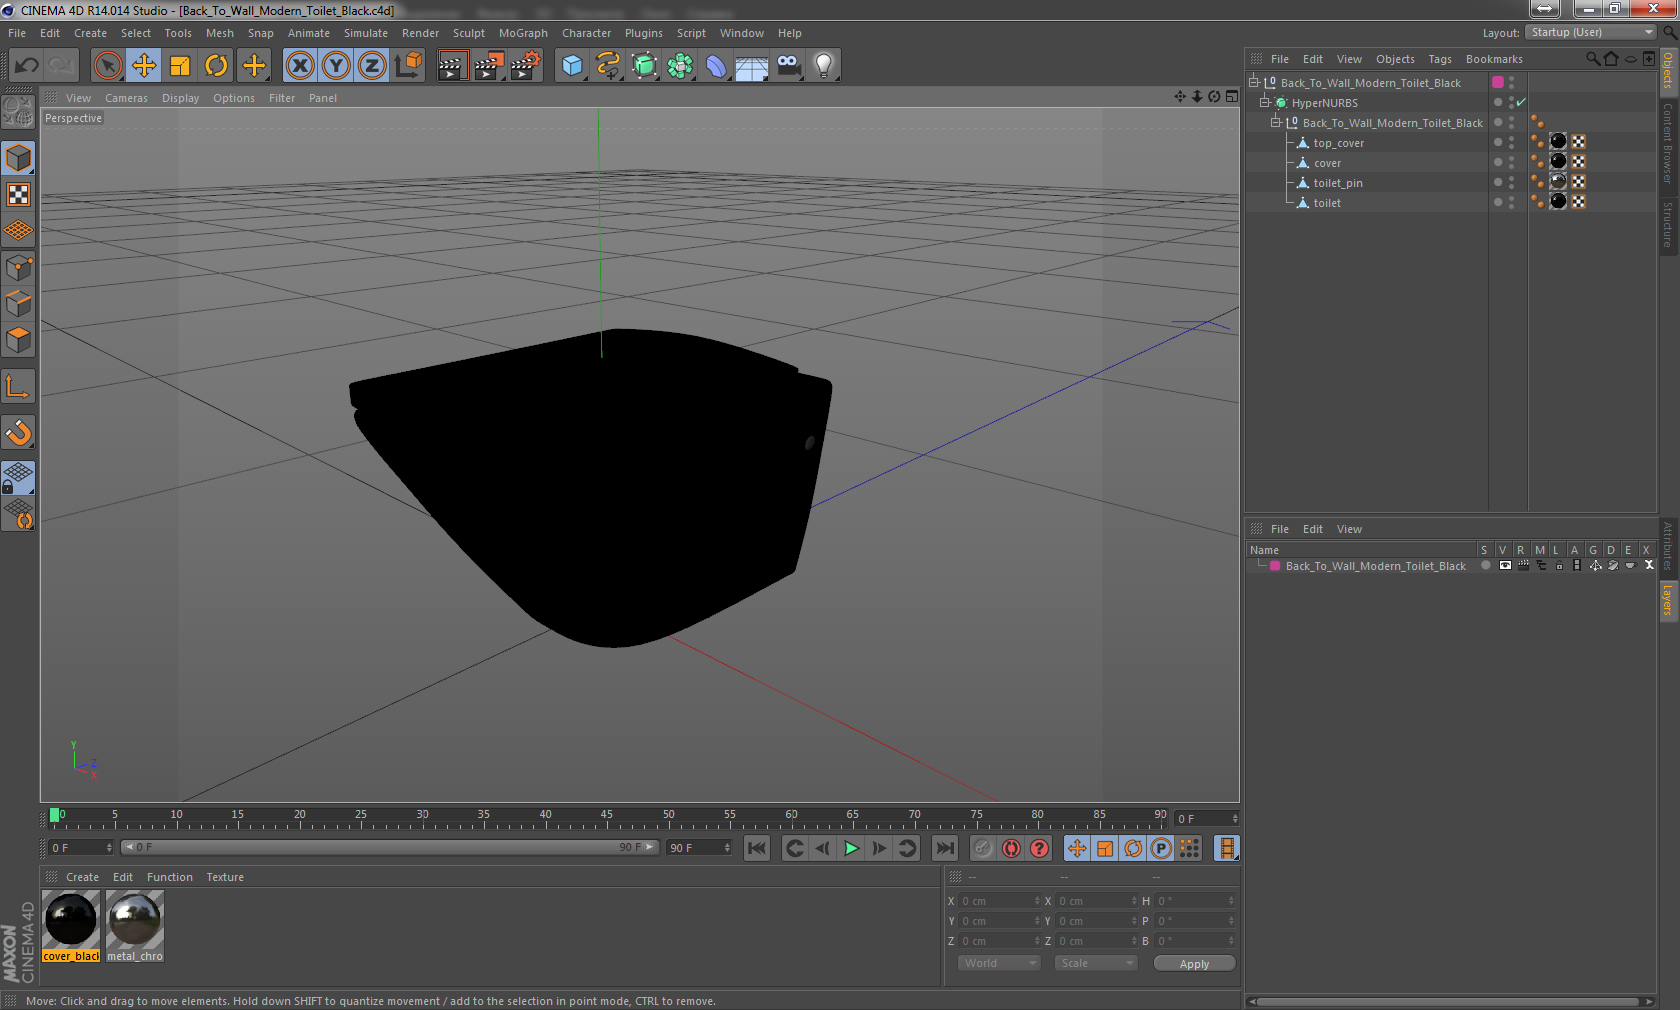Click Apply in coordinates panel
Screen dimensions: 1680x1010
tap(1194, 964)
